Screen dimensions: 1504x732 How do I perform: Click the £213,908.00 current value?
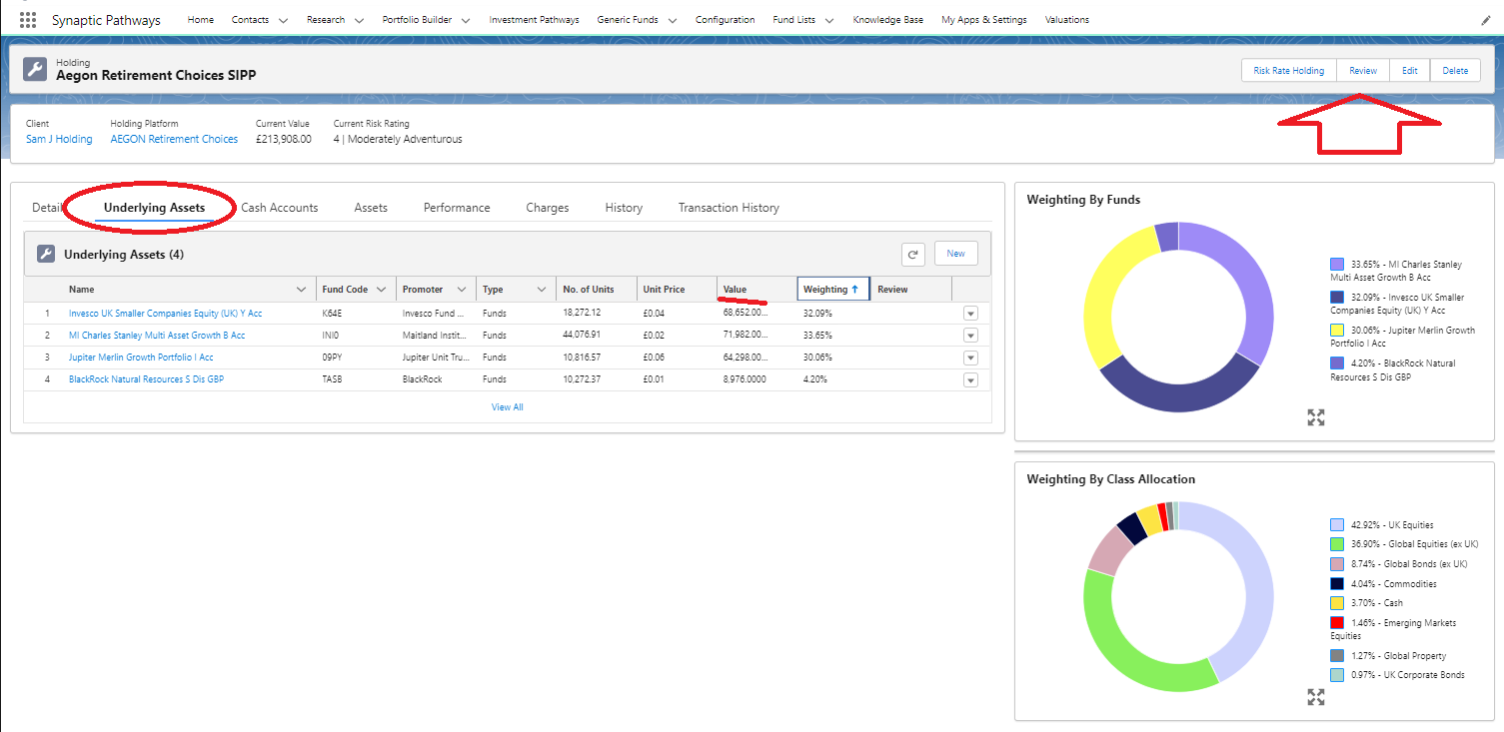284,139
